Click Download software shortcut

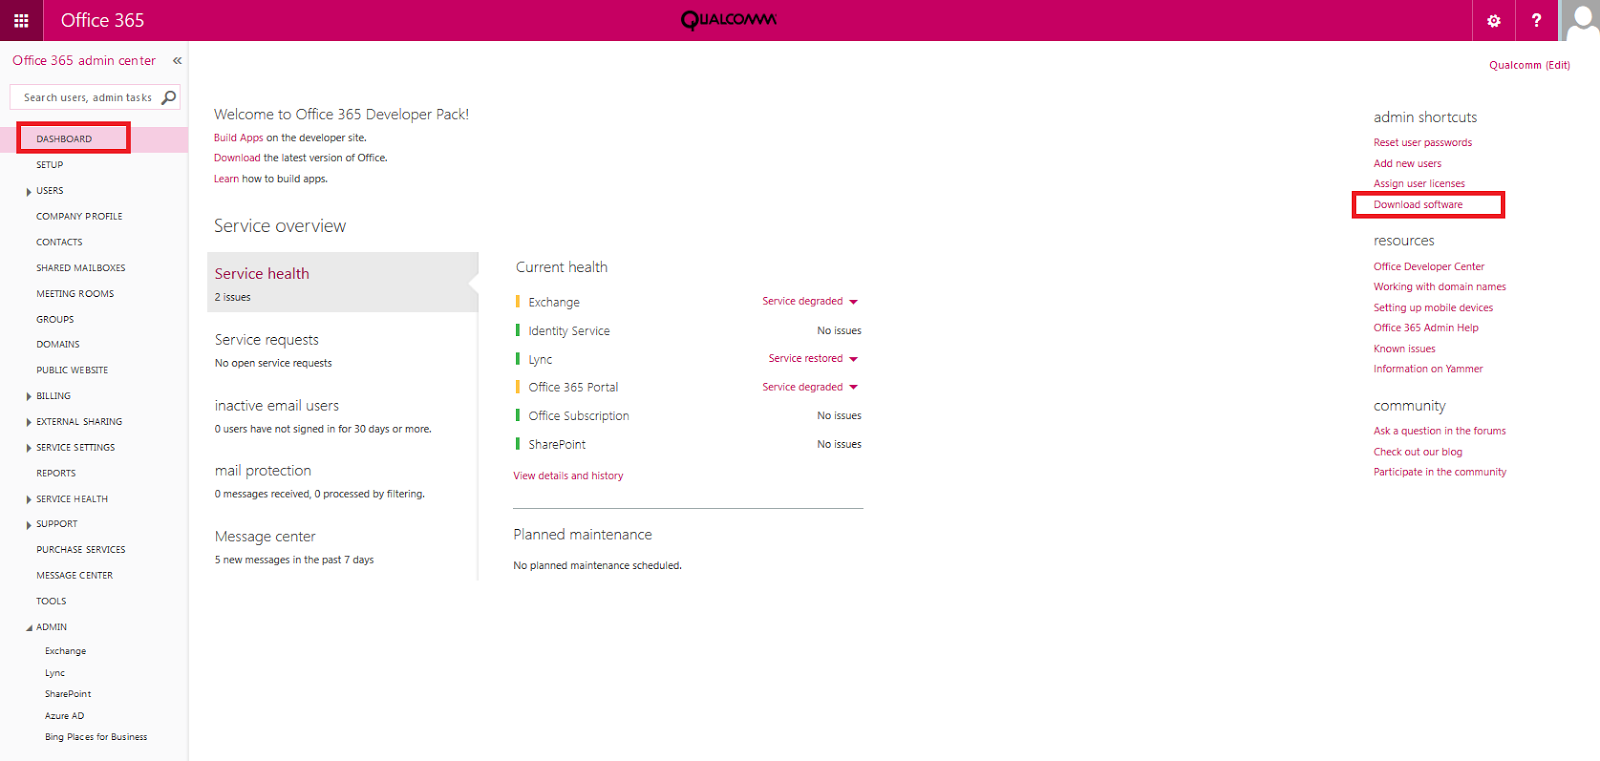click(x=1418, y=205)
